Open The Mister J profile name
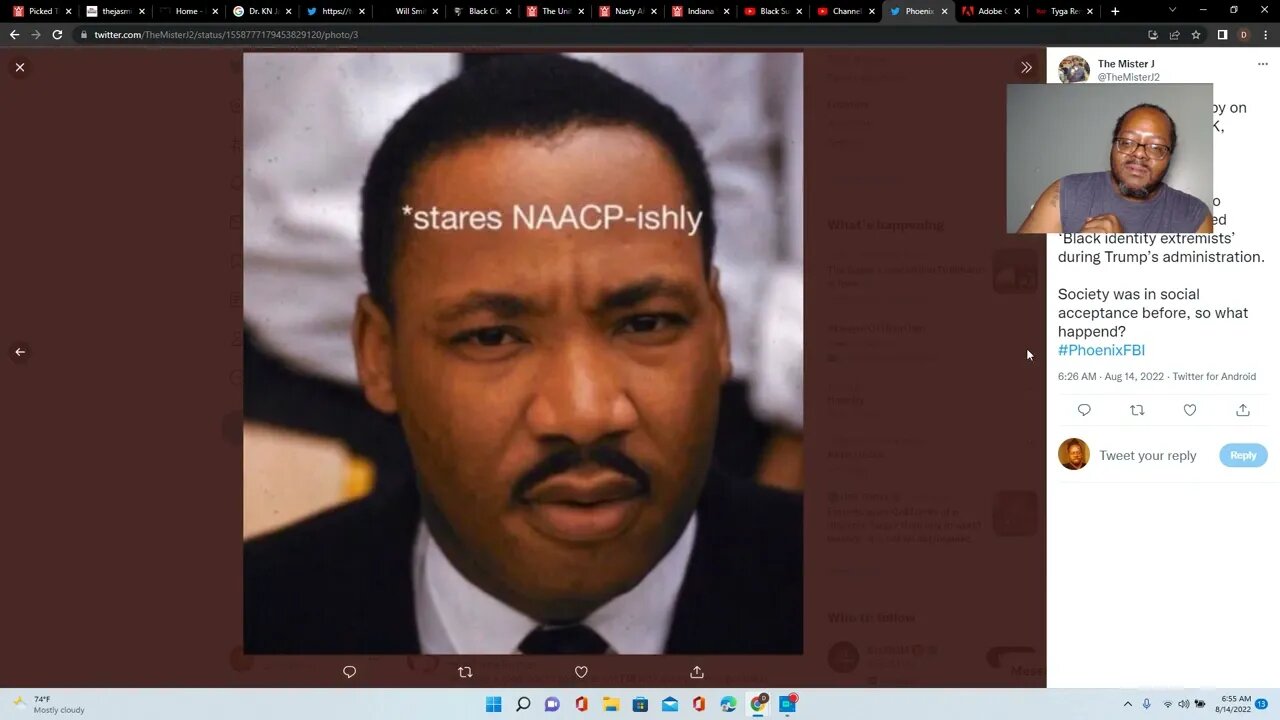1280x720 pixels. [x=1126, y=64]
